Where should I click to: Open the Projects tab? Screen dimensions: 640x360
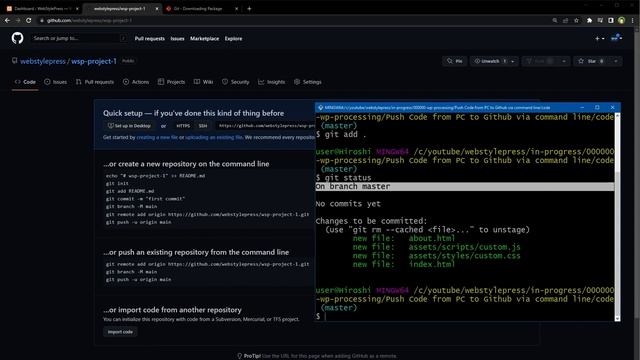tap(171, 82)
